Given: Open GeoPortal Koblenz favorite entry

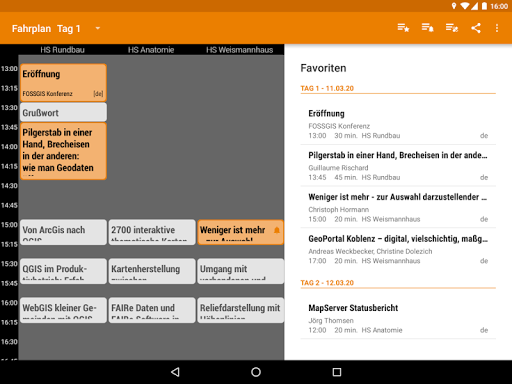Looking at the screenshot, I should [398, 249].
